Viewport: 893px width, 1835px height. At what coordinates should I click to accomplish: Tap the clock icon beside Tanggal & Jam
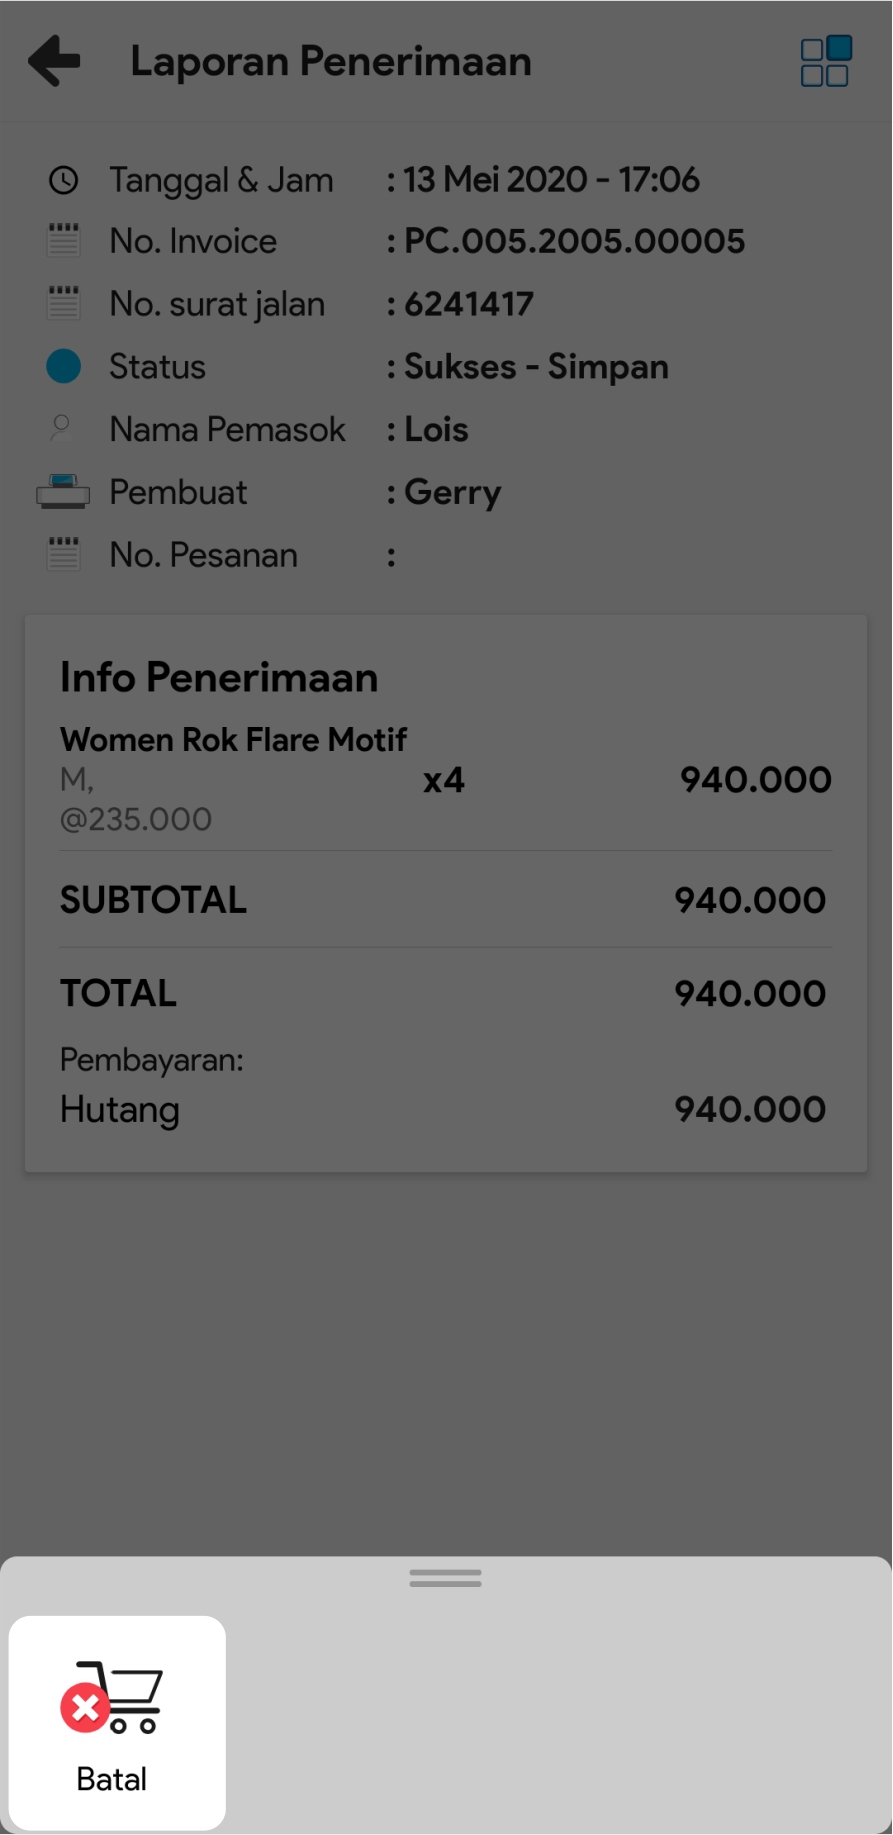pyautogui.click(x=64, y=181)
